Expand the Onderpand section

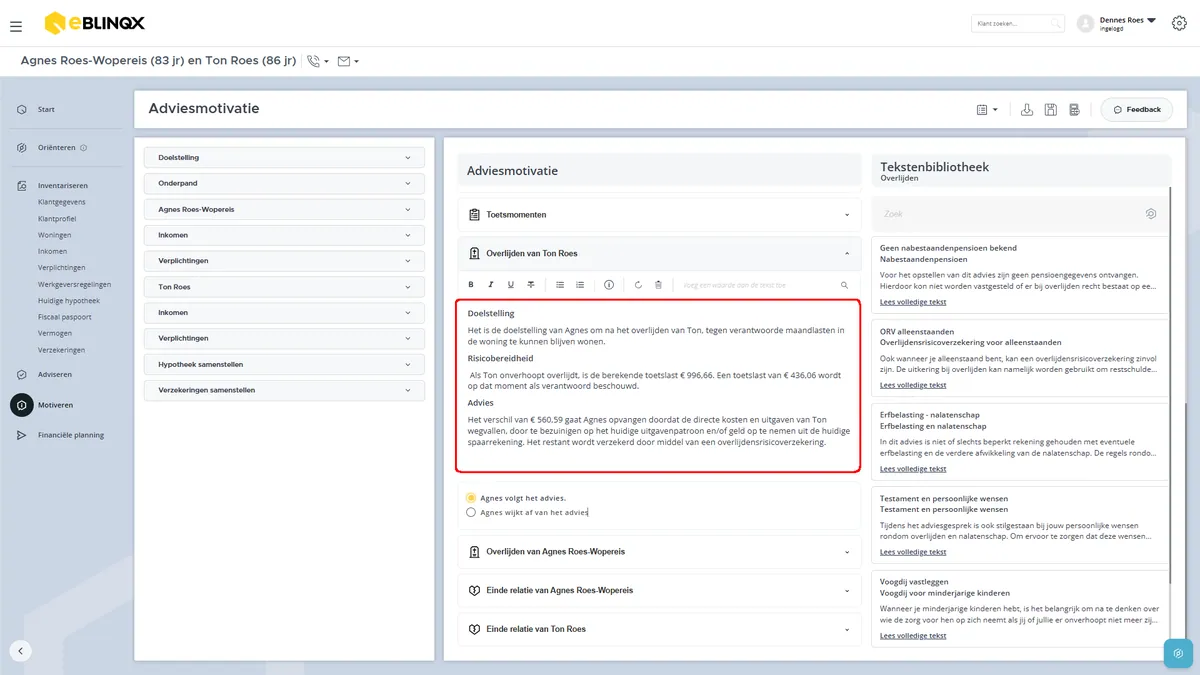point(284,184)
